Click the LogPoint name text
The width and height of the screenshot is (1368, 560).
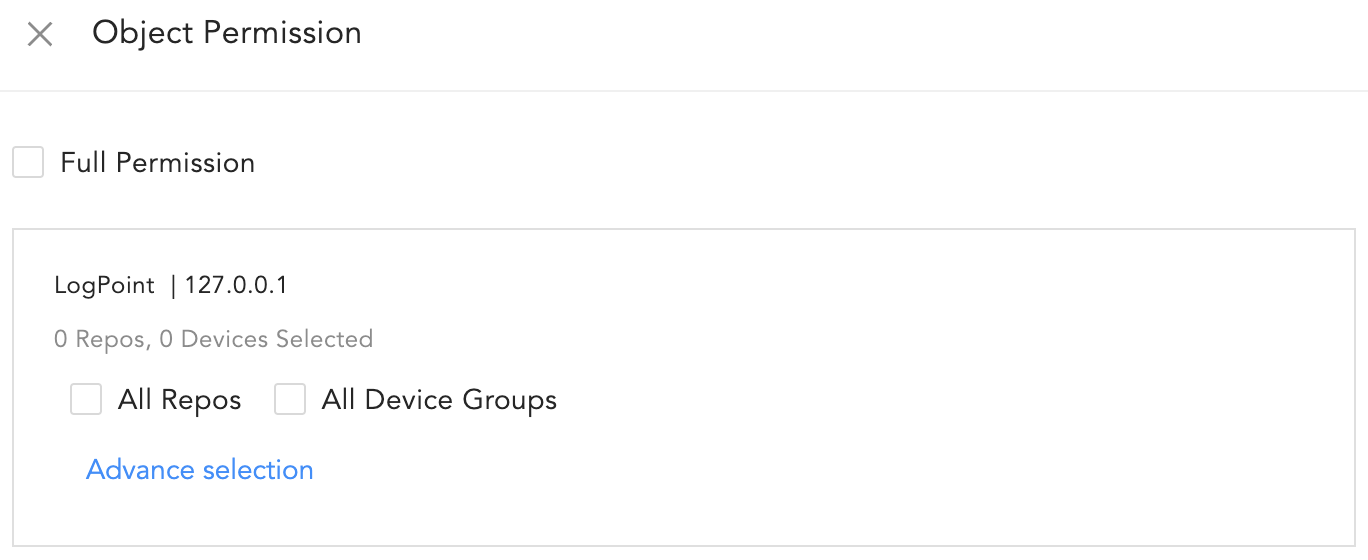[x=105, y=286]
